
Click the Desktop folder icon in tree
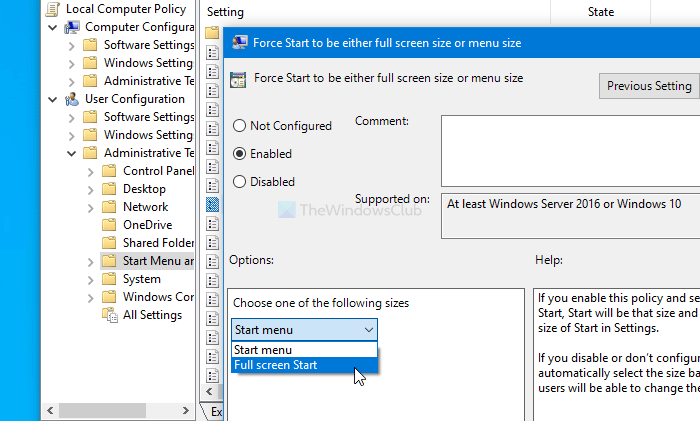(110, 189)
